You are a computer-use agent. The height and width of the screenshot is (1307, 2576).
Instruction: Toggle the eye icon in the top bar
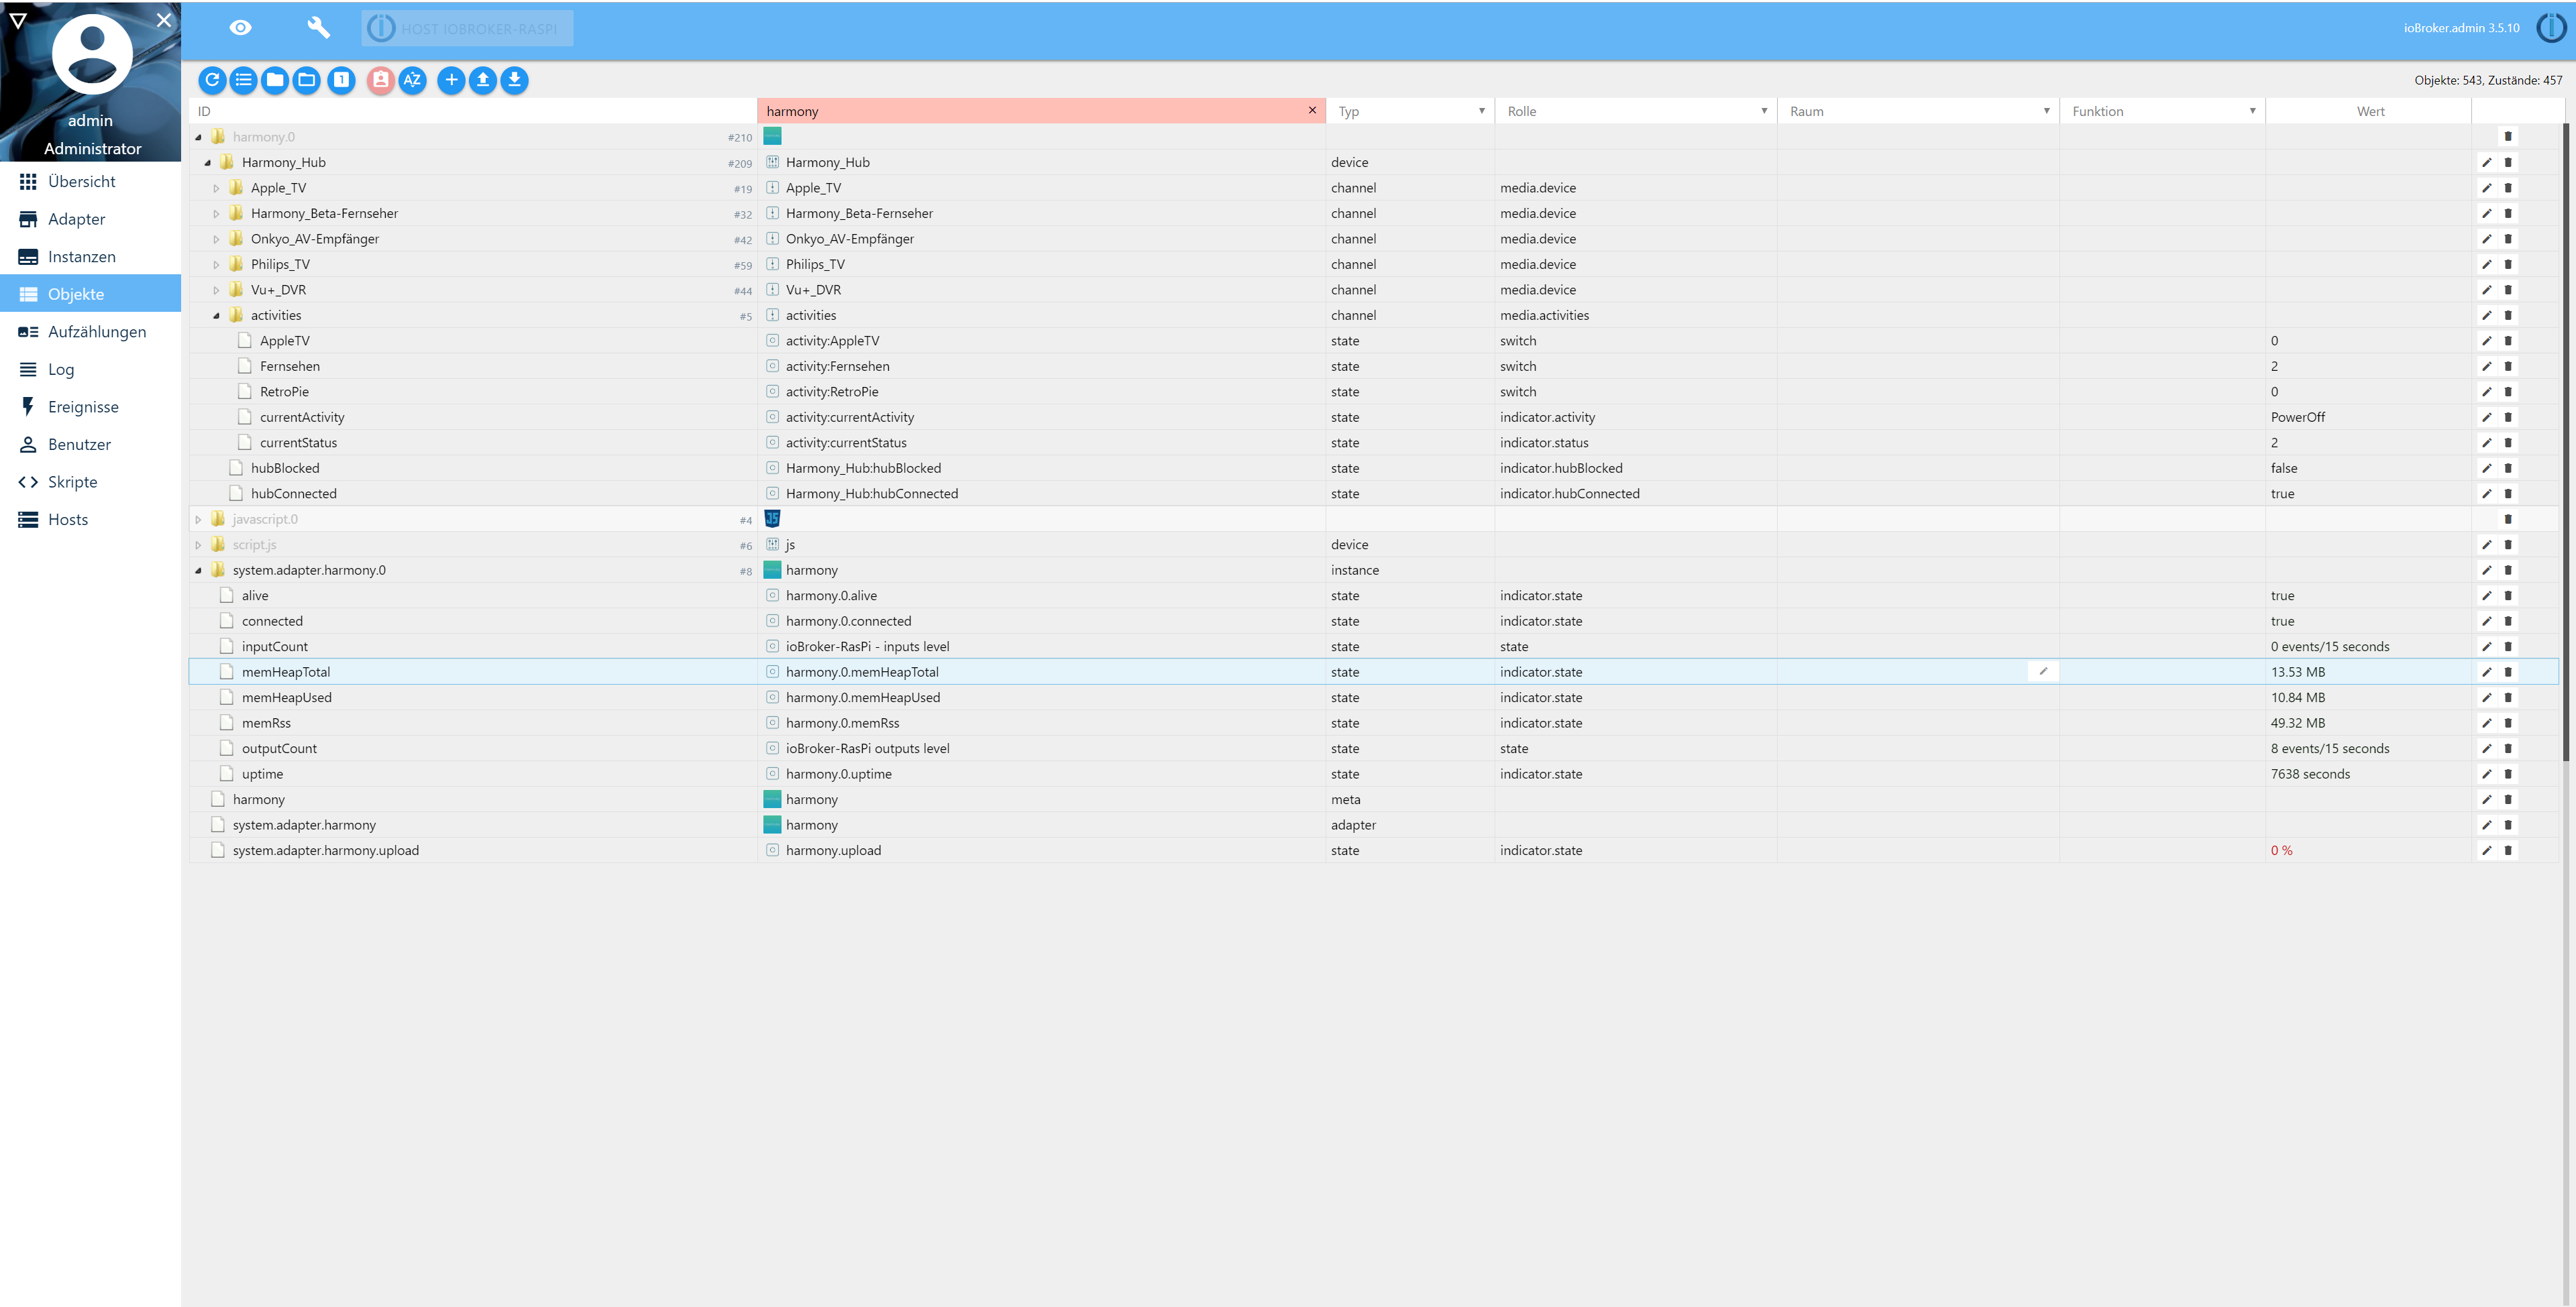tap(240, 28)
